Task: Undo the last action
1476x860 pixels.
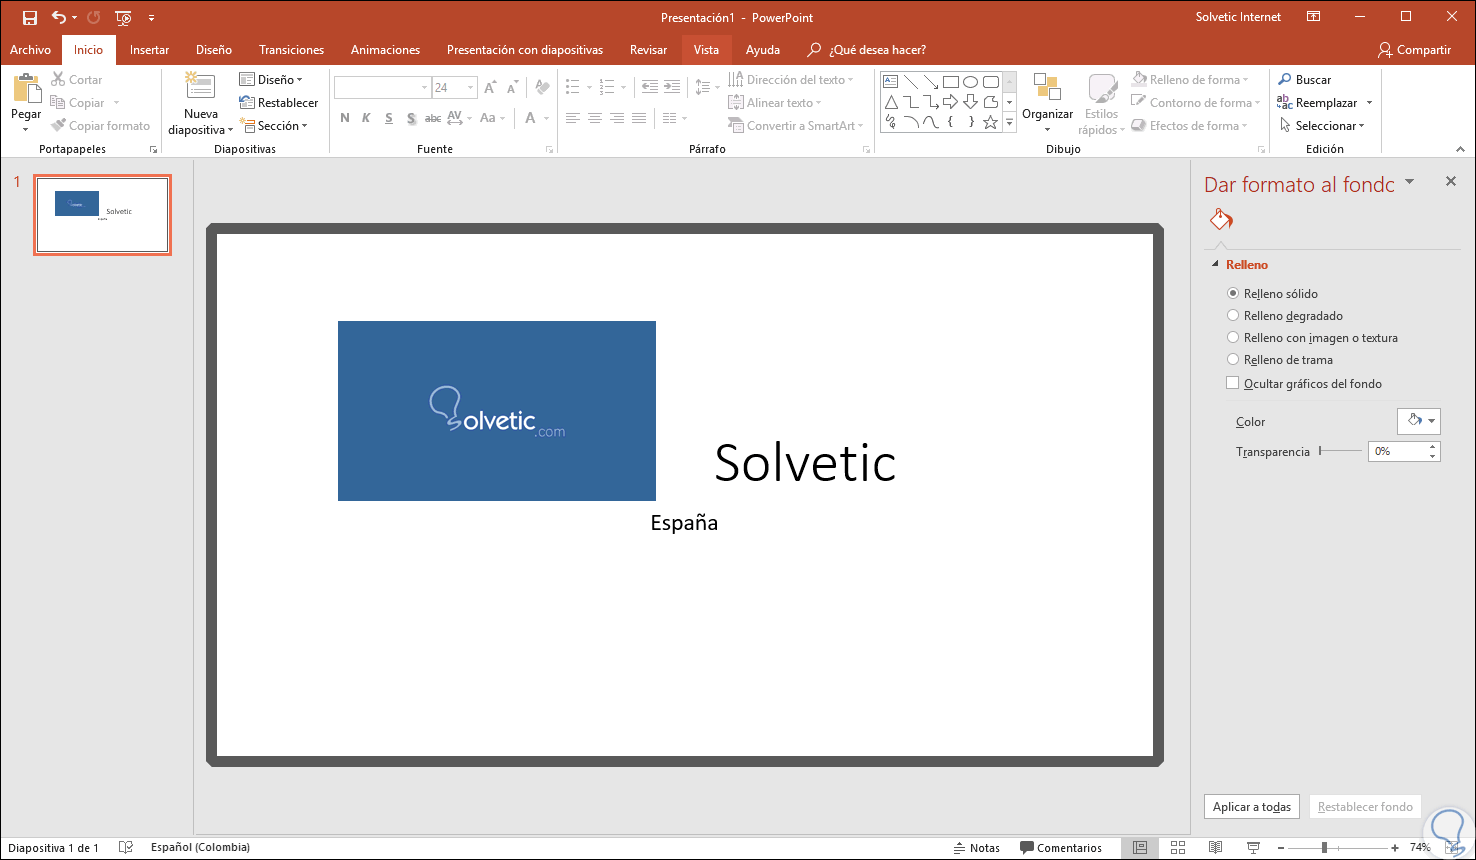Action: tap(58, 17)
